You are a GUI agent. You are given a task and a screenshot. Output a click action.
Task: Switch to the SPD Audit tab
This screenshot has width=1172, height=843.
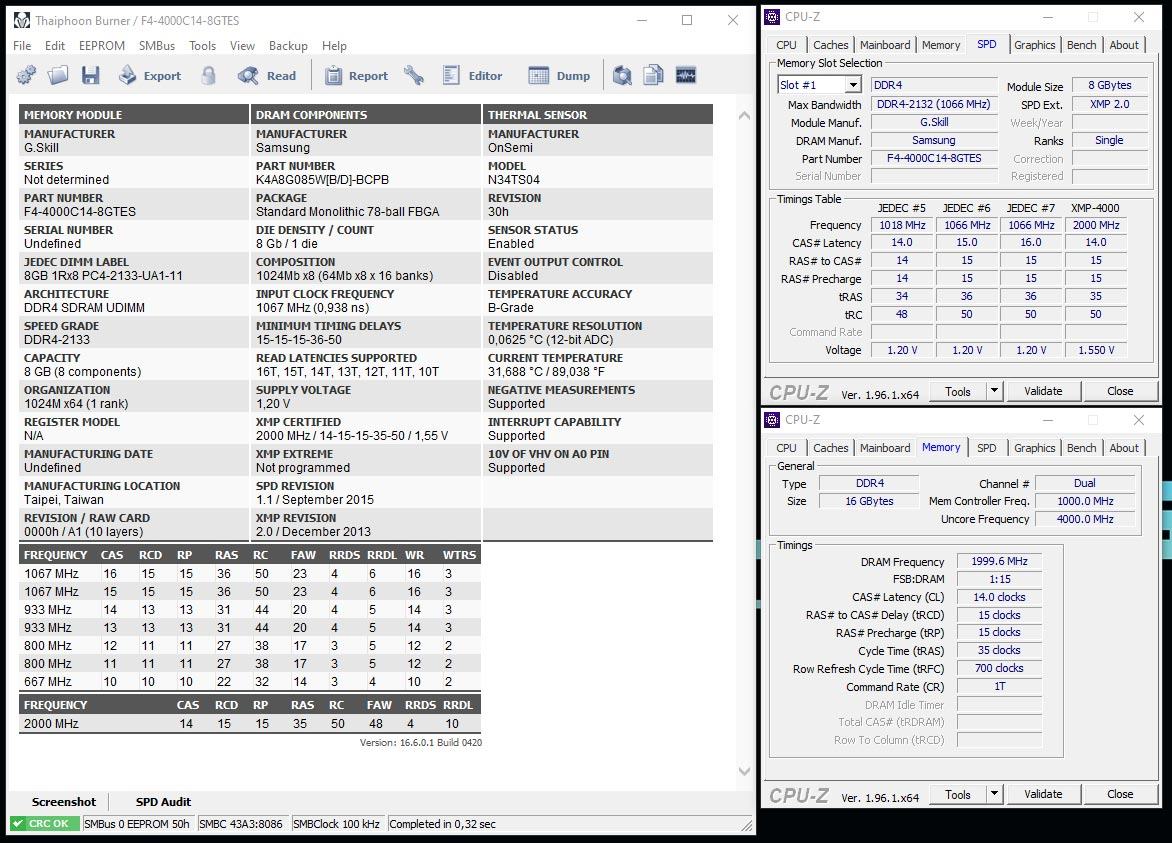click(163, 802)
